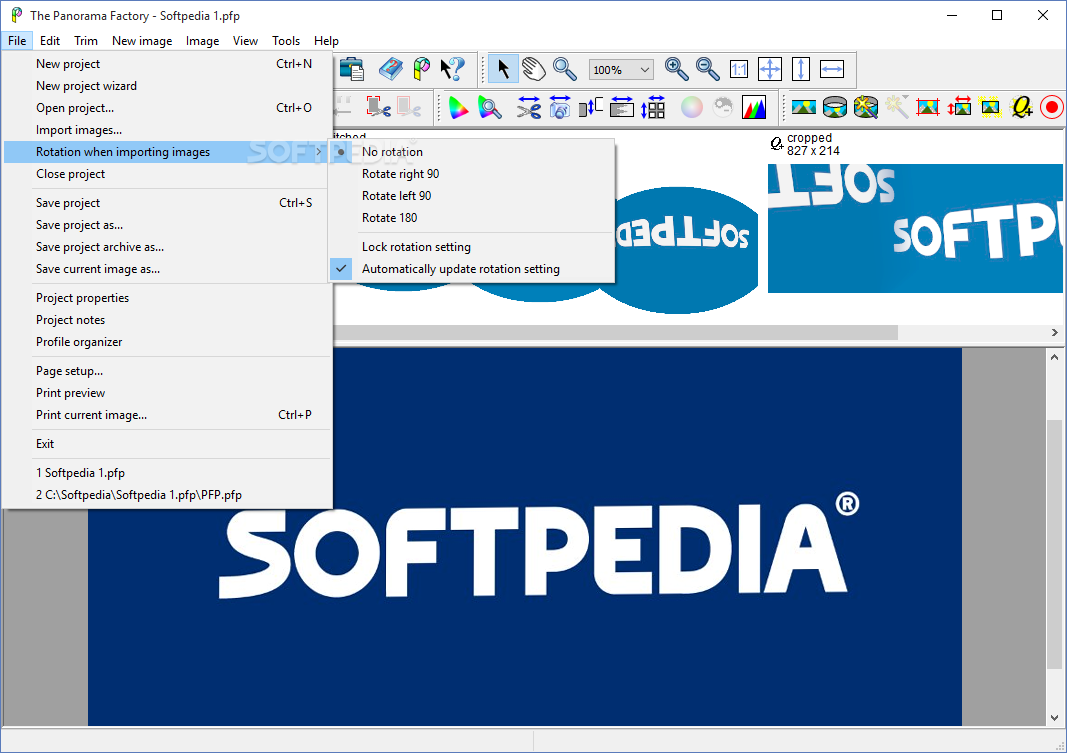Choose Save project archive as...

click(x=167, y=247)
